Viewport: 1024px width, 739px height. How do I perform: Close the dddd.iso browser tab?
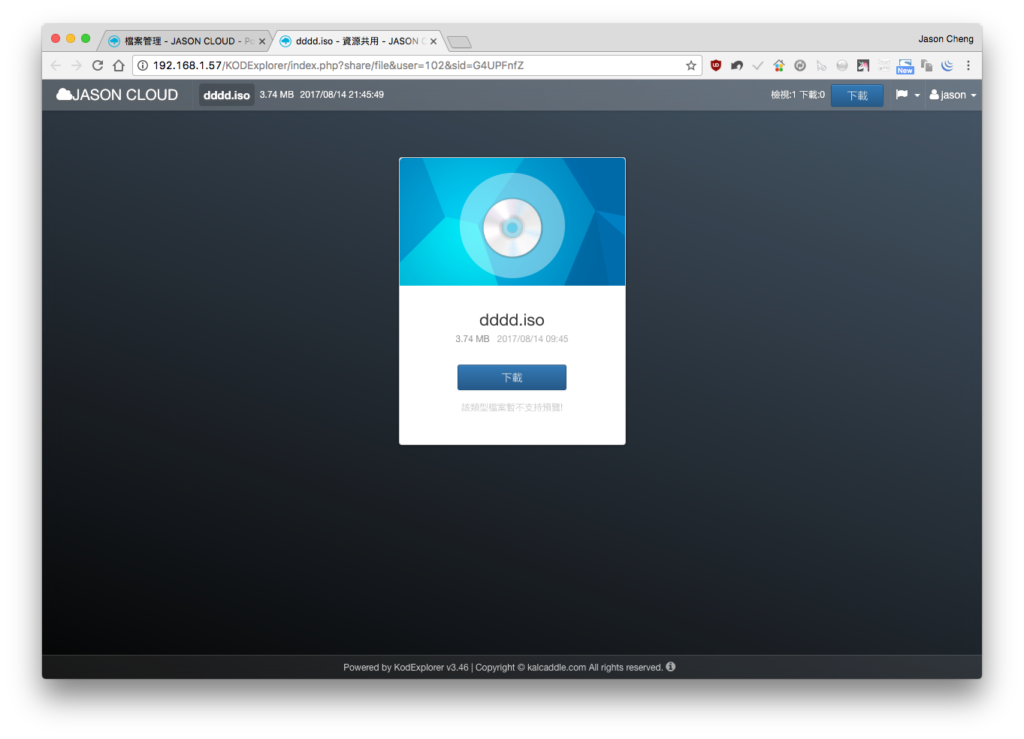coord(433,41)
